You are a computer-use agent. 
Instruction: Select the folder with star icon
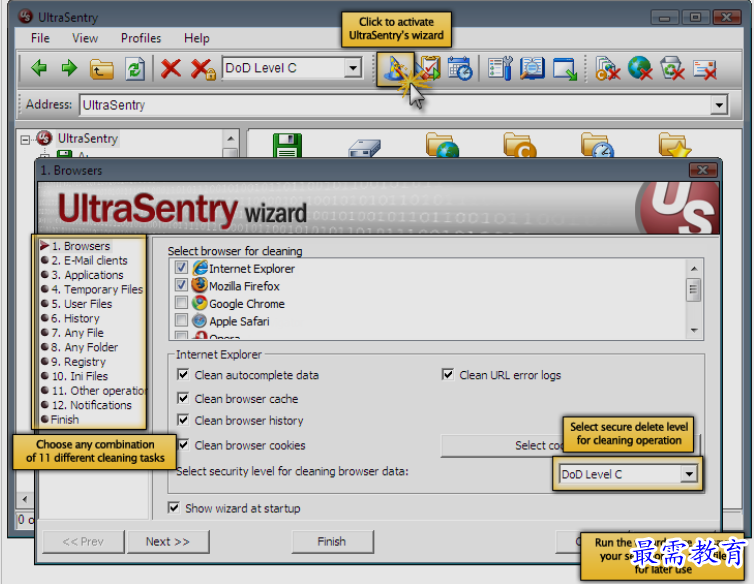coord(675,145)
